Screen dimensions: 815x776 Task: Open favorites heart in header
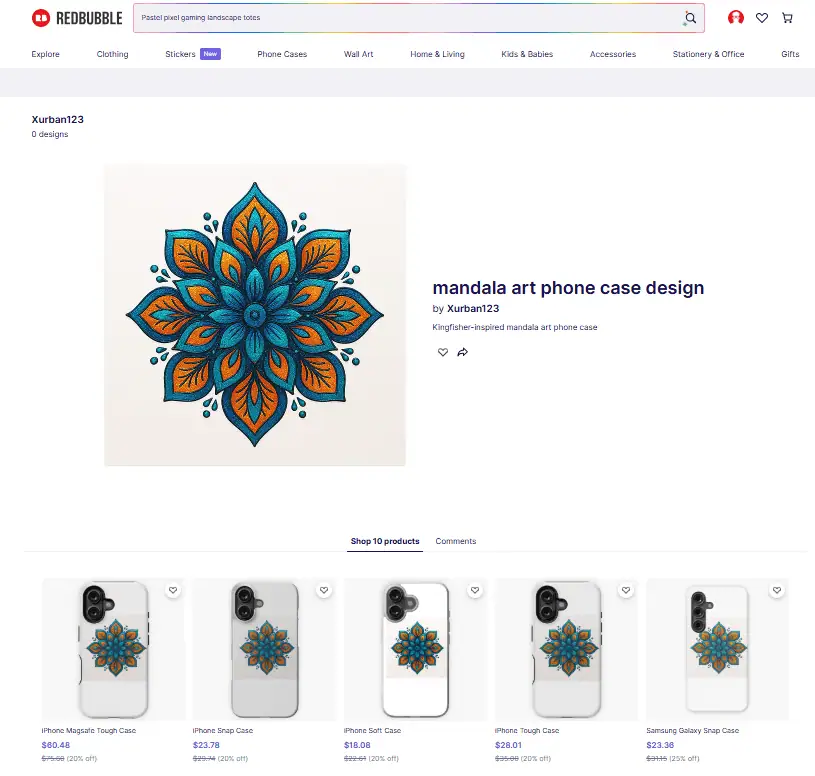click(x=761, y=18)
